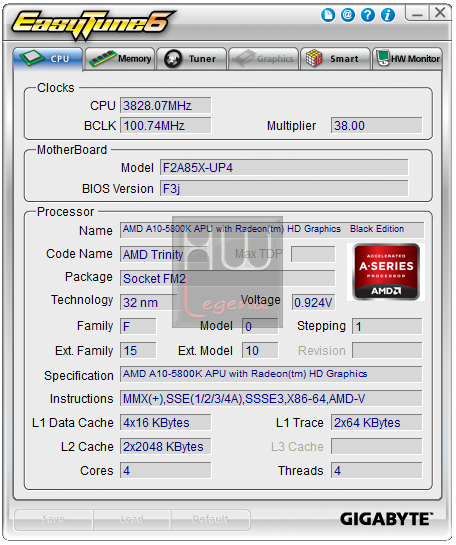Click the Default button
This screenshot has height=545, width=456.
coord(211,520)
